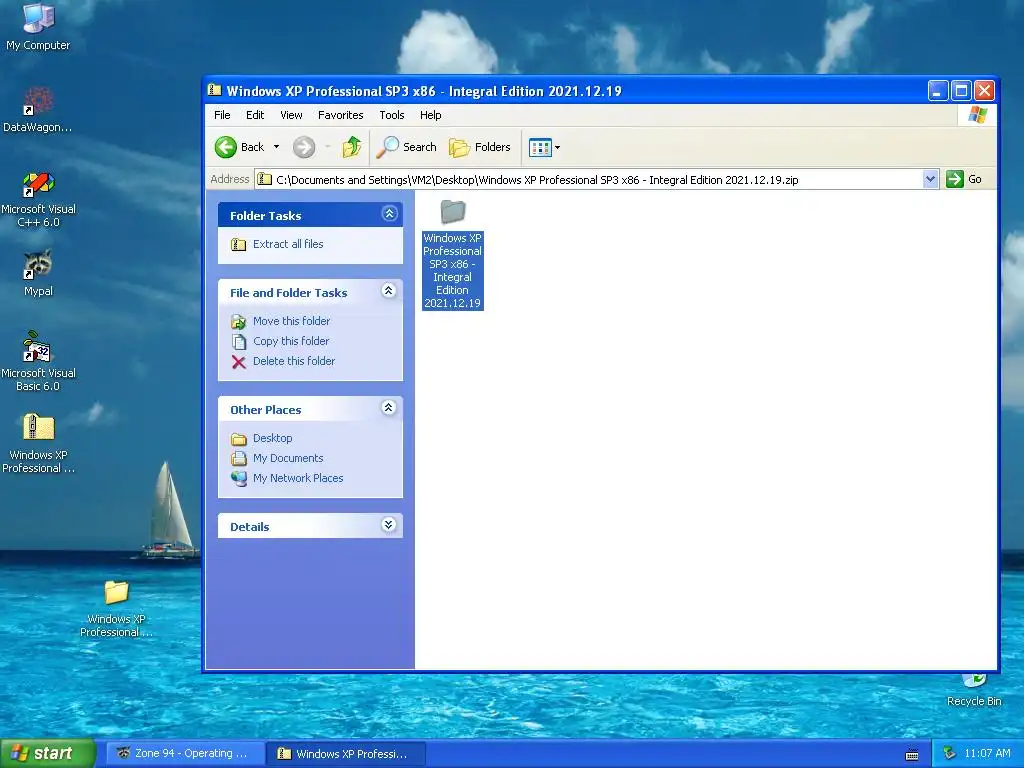Open the Favorites menu
Image resolution: width=1024 pixels, height=768 pixels.
pyautogui.click(x=340, y=115)
